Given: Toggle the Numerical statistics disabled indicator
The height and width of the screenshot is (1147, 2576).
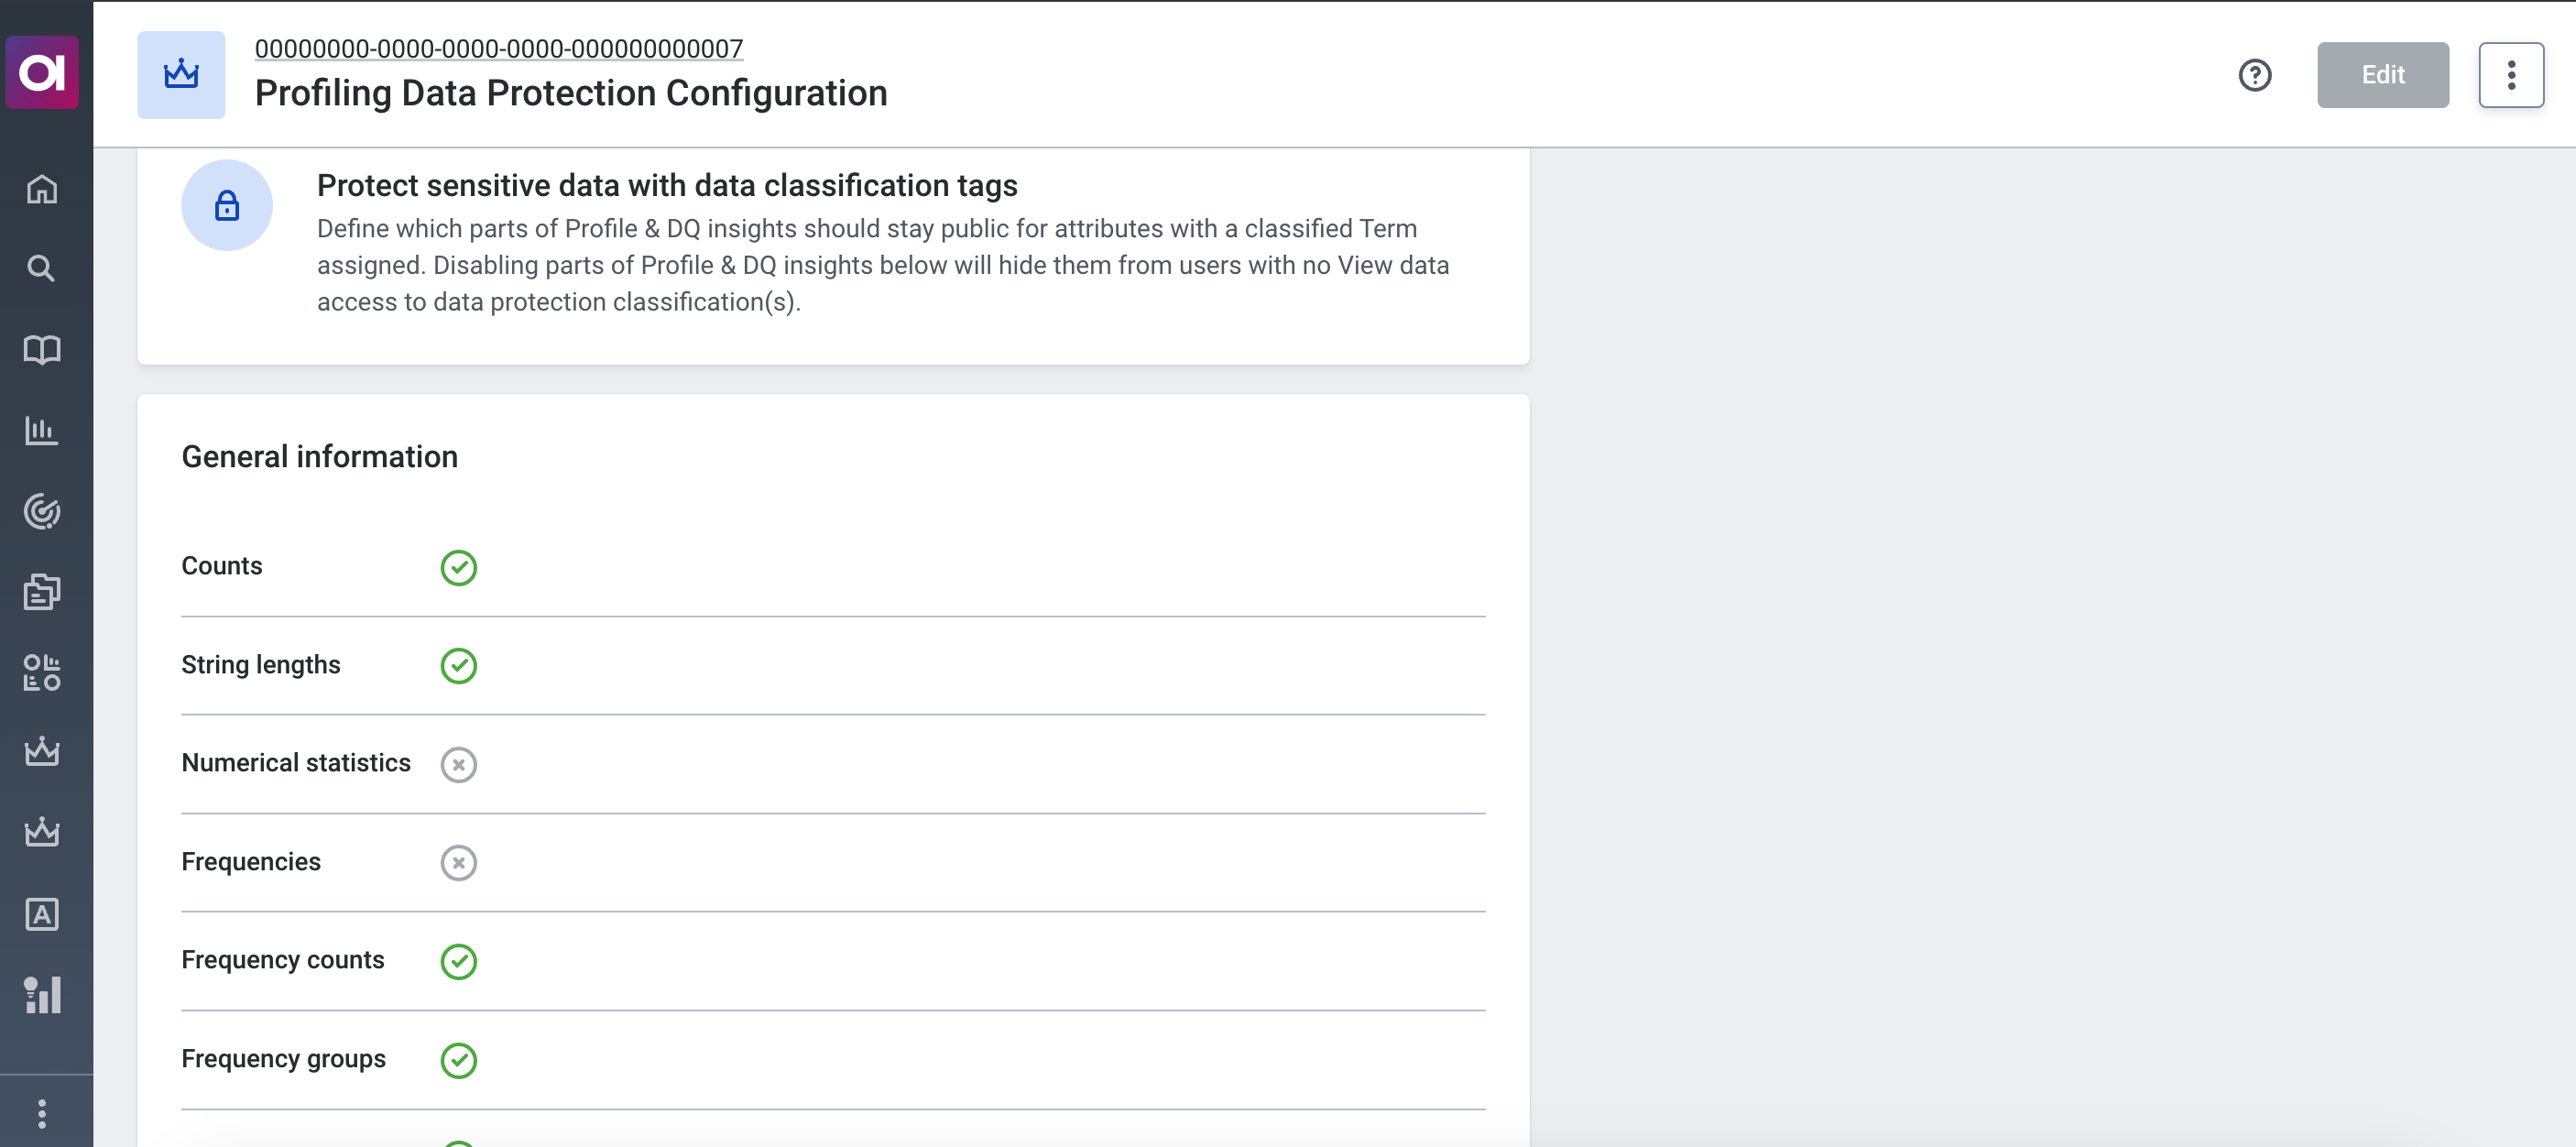Looking at the screenshot, I should [458, 765].
